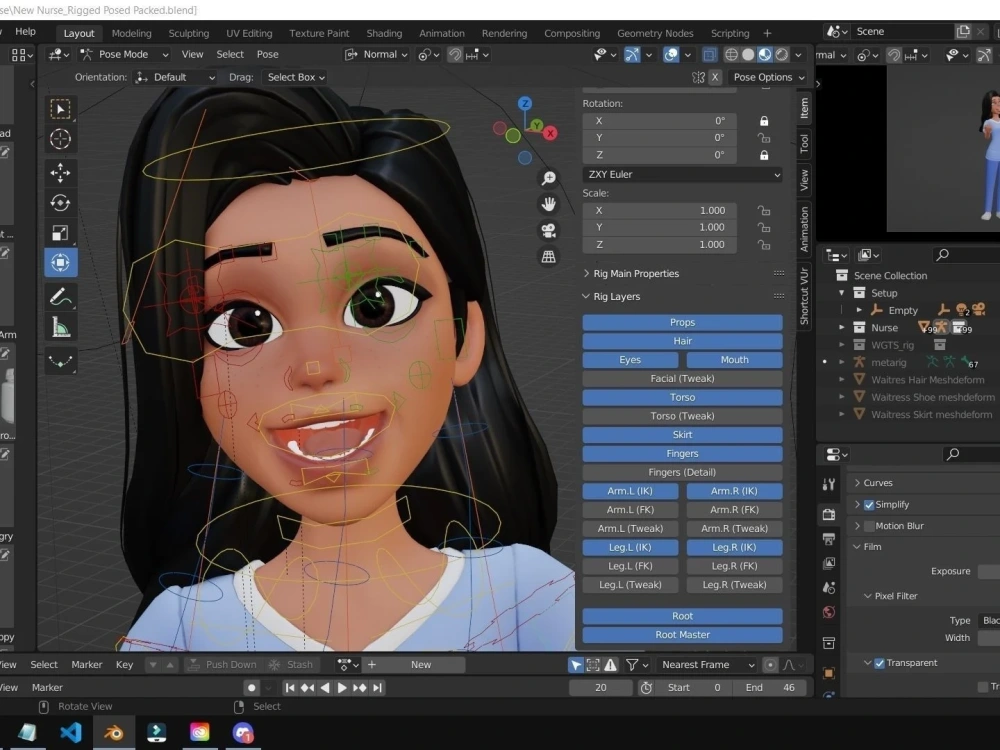
Task: Select the Scale tool
Action: pos(61,233)
